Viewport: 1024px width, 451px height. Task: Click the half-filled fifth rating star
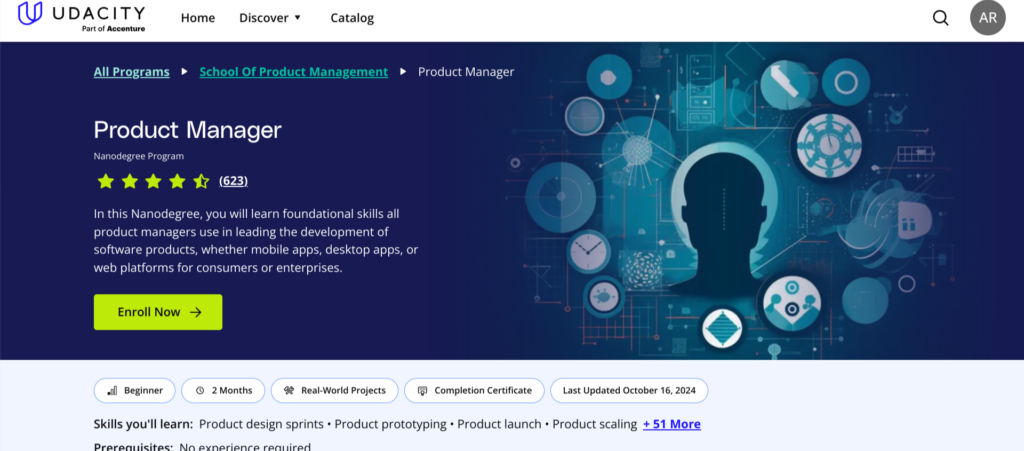pyautogui.click(x=201, y=181)
